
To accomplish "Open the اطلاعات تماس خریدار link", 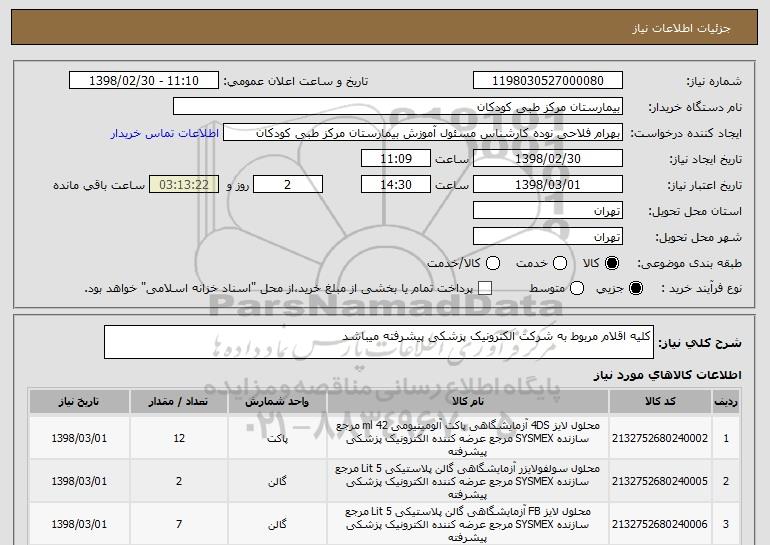I will tap(165, 133).
